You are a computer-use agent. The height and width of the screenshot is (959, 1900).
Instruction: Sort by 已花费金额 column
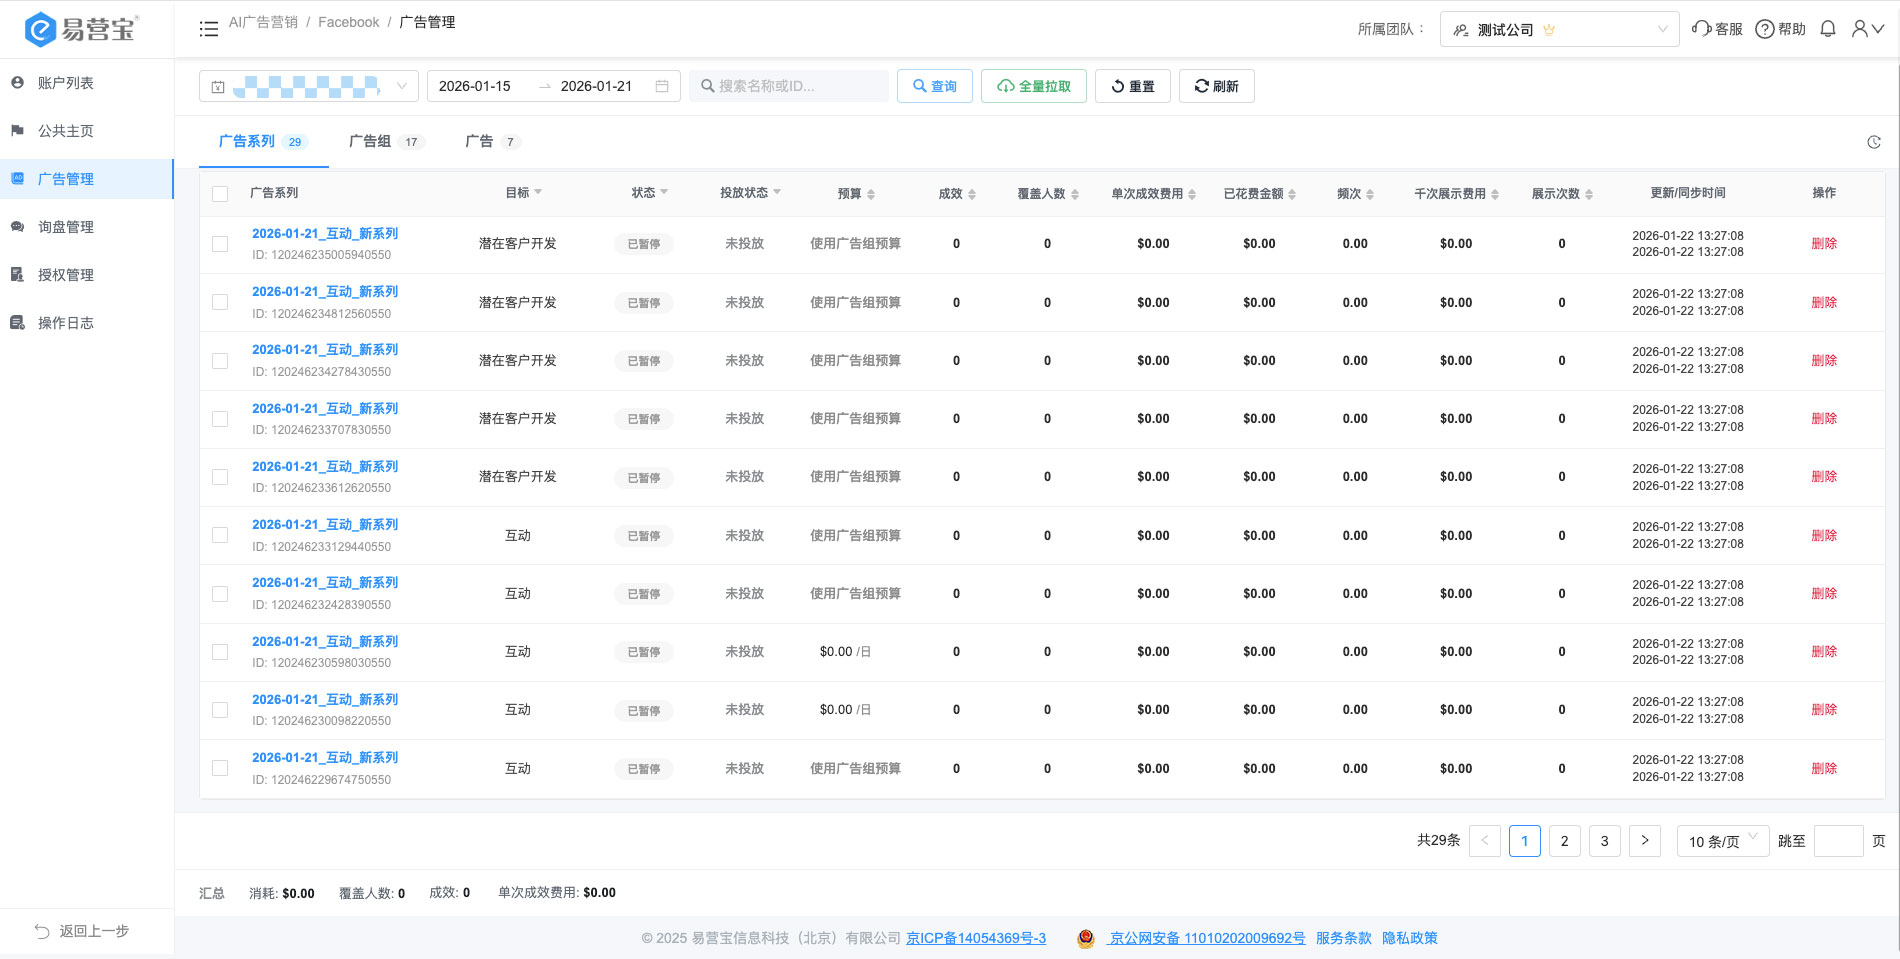tap(1259, 193)
